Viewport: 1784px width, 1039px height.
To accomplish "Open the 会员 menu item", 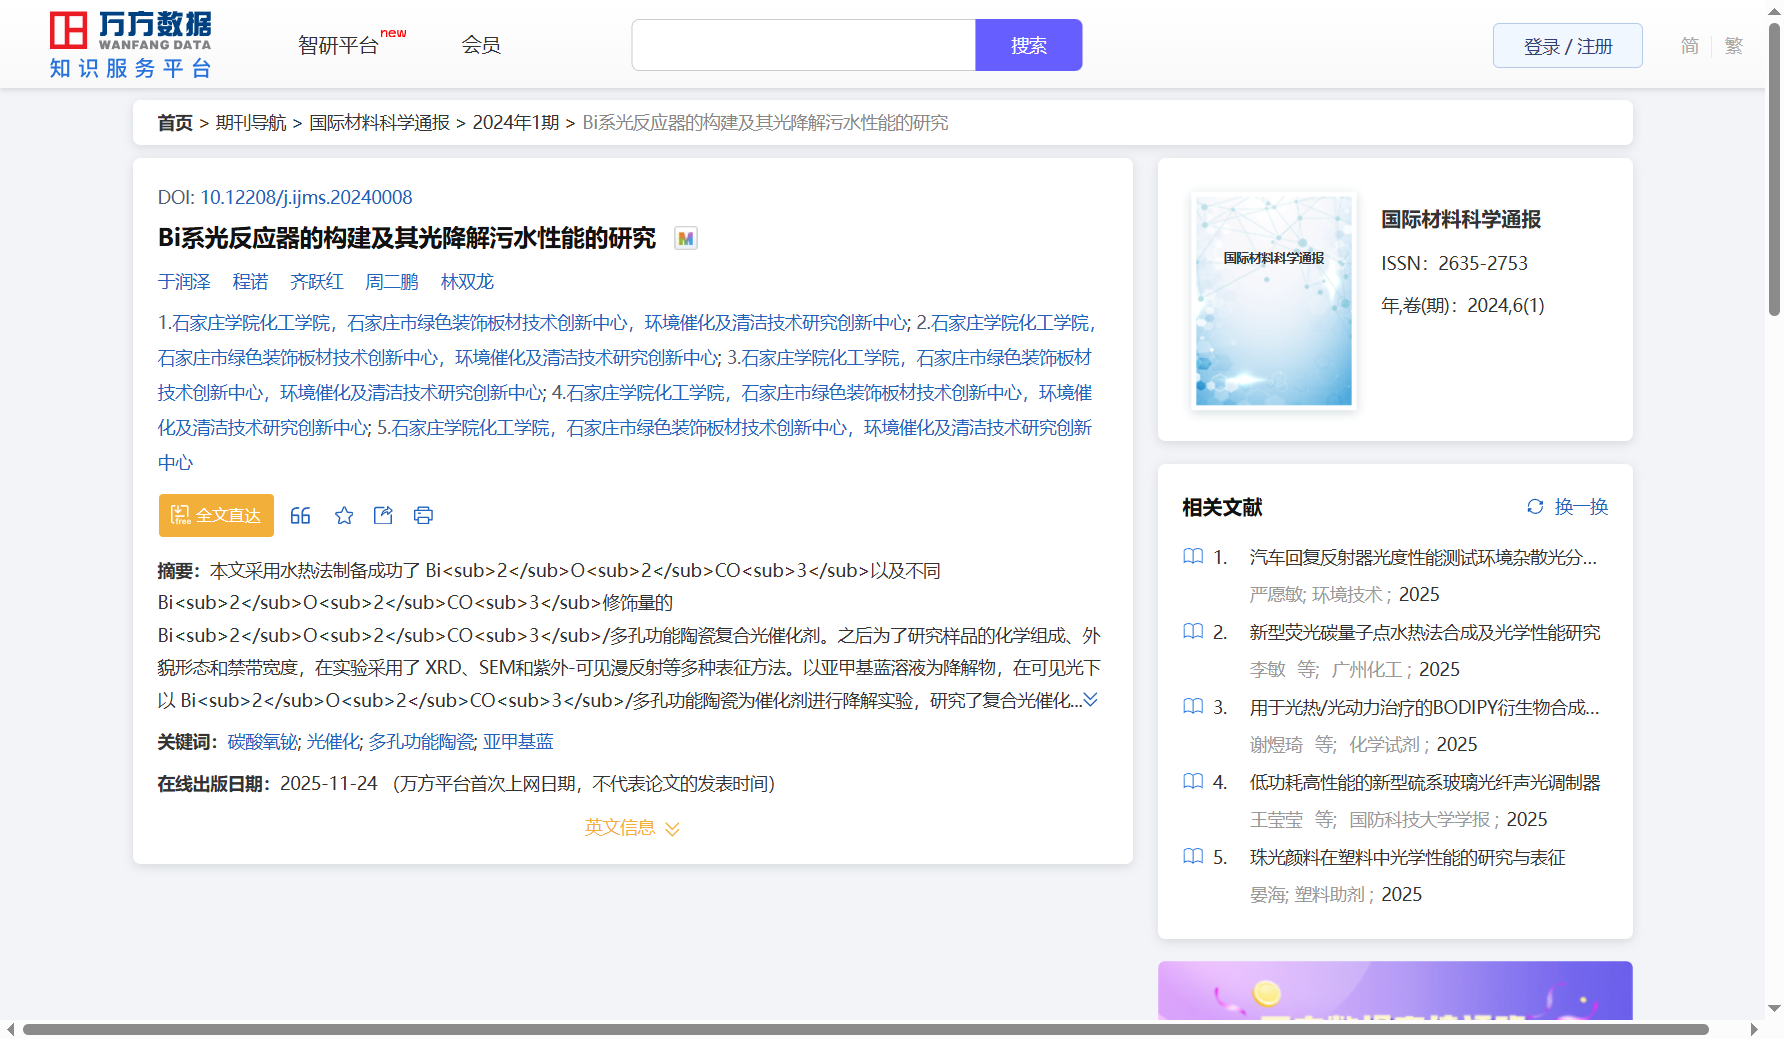I will point(481,46).
